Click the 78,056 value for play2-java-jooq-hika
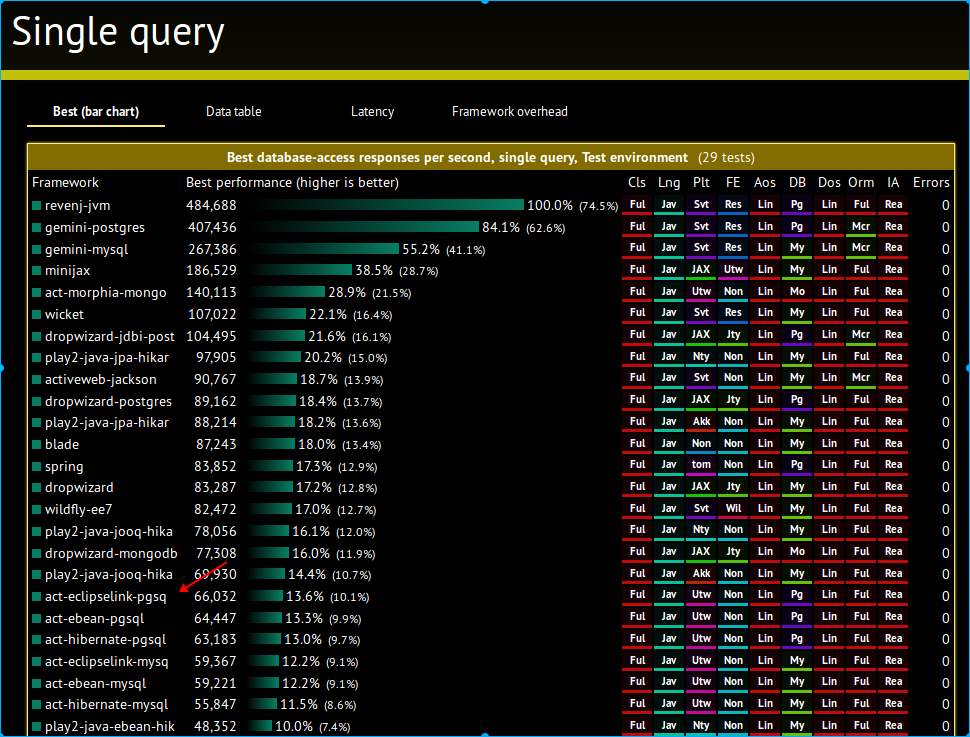Image resolution: width=970 pixels, height=737 pixels. [x=215, y=532]
